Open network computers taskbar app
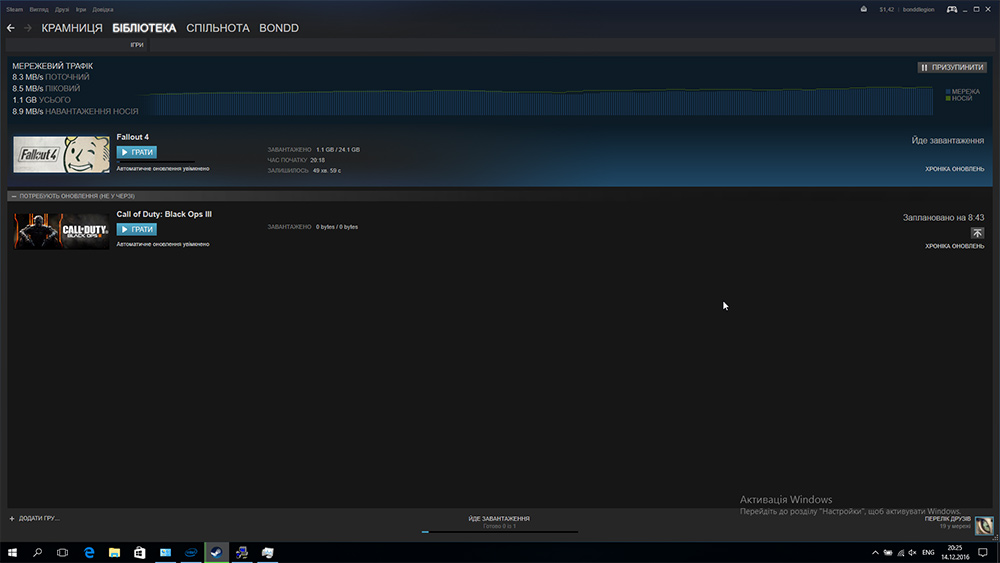 [242, 552]
